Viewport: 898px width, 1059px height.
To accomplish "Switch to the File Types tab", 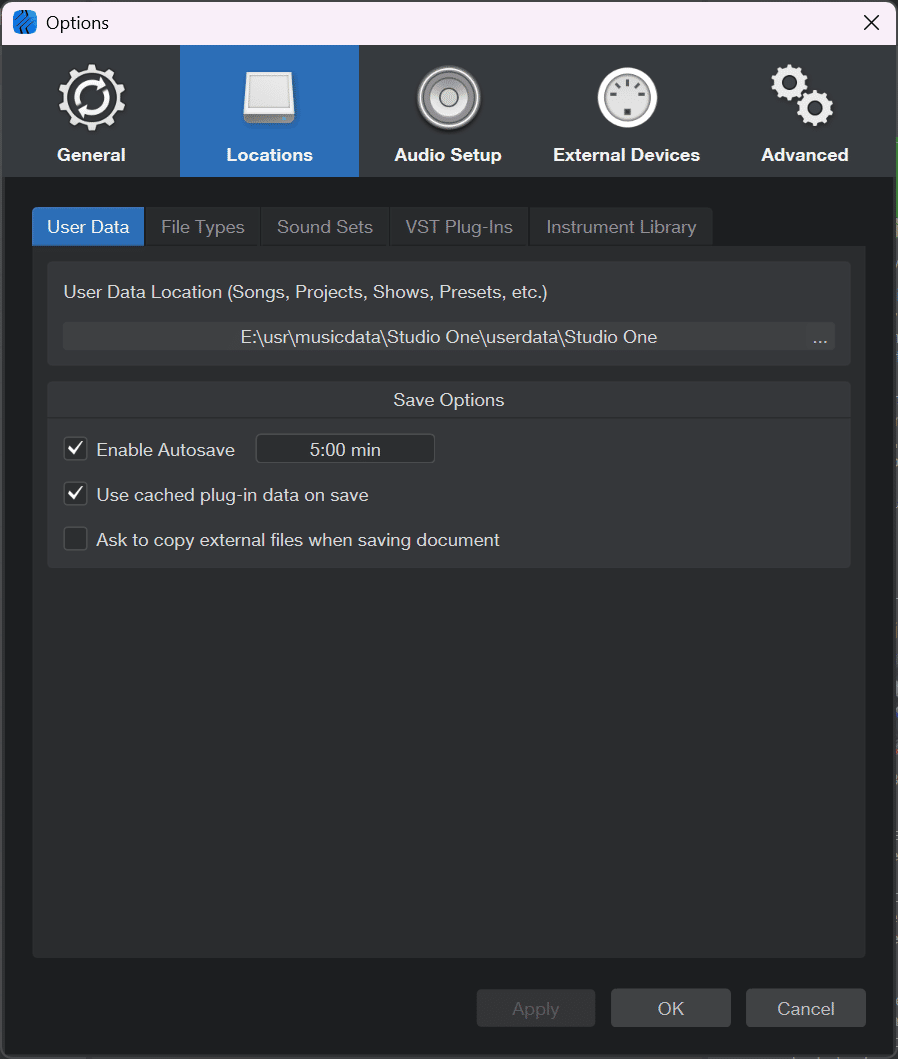I will (x=203, y=227).
